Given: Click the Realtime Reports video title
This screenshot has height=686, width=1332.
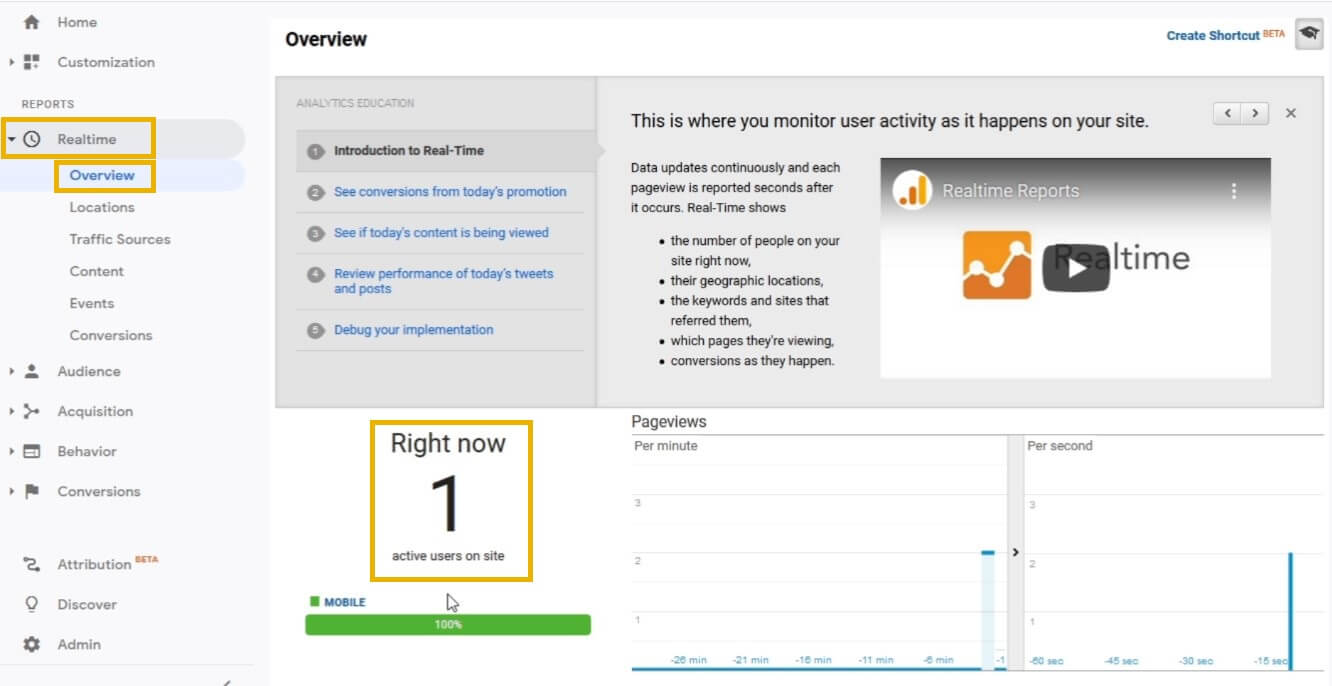Looking at the screenshot, I should pos(1011,191).
